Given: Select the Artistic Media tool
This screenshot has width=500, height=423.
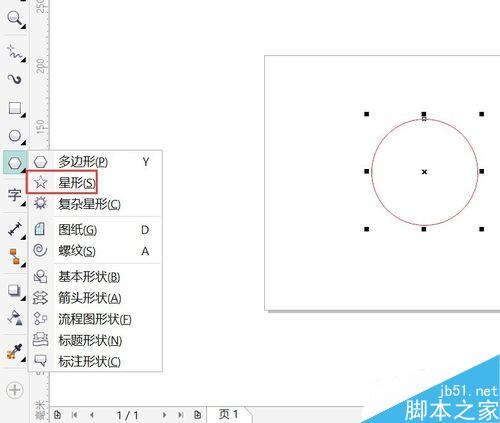Looking at the screenshot, I should coord(14,79).
